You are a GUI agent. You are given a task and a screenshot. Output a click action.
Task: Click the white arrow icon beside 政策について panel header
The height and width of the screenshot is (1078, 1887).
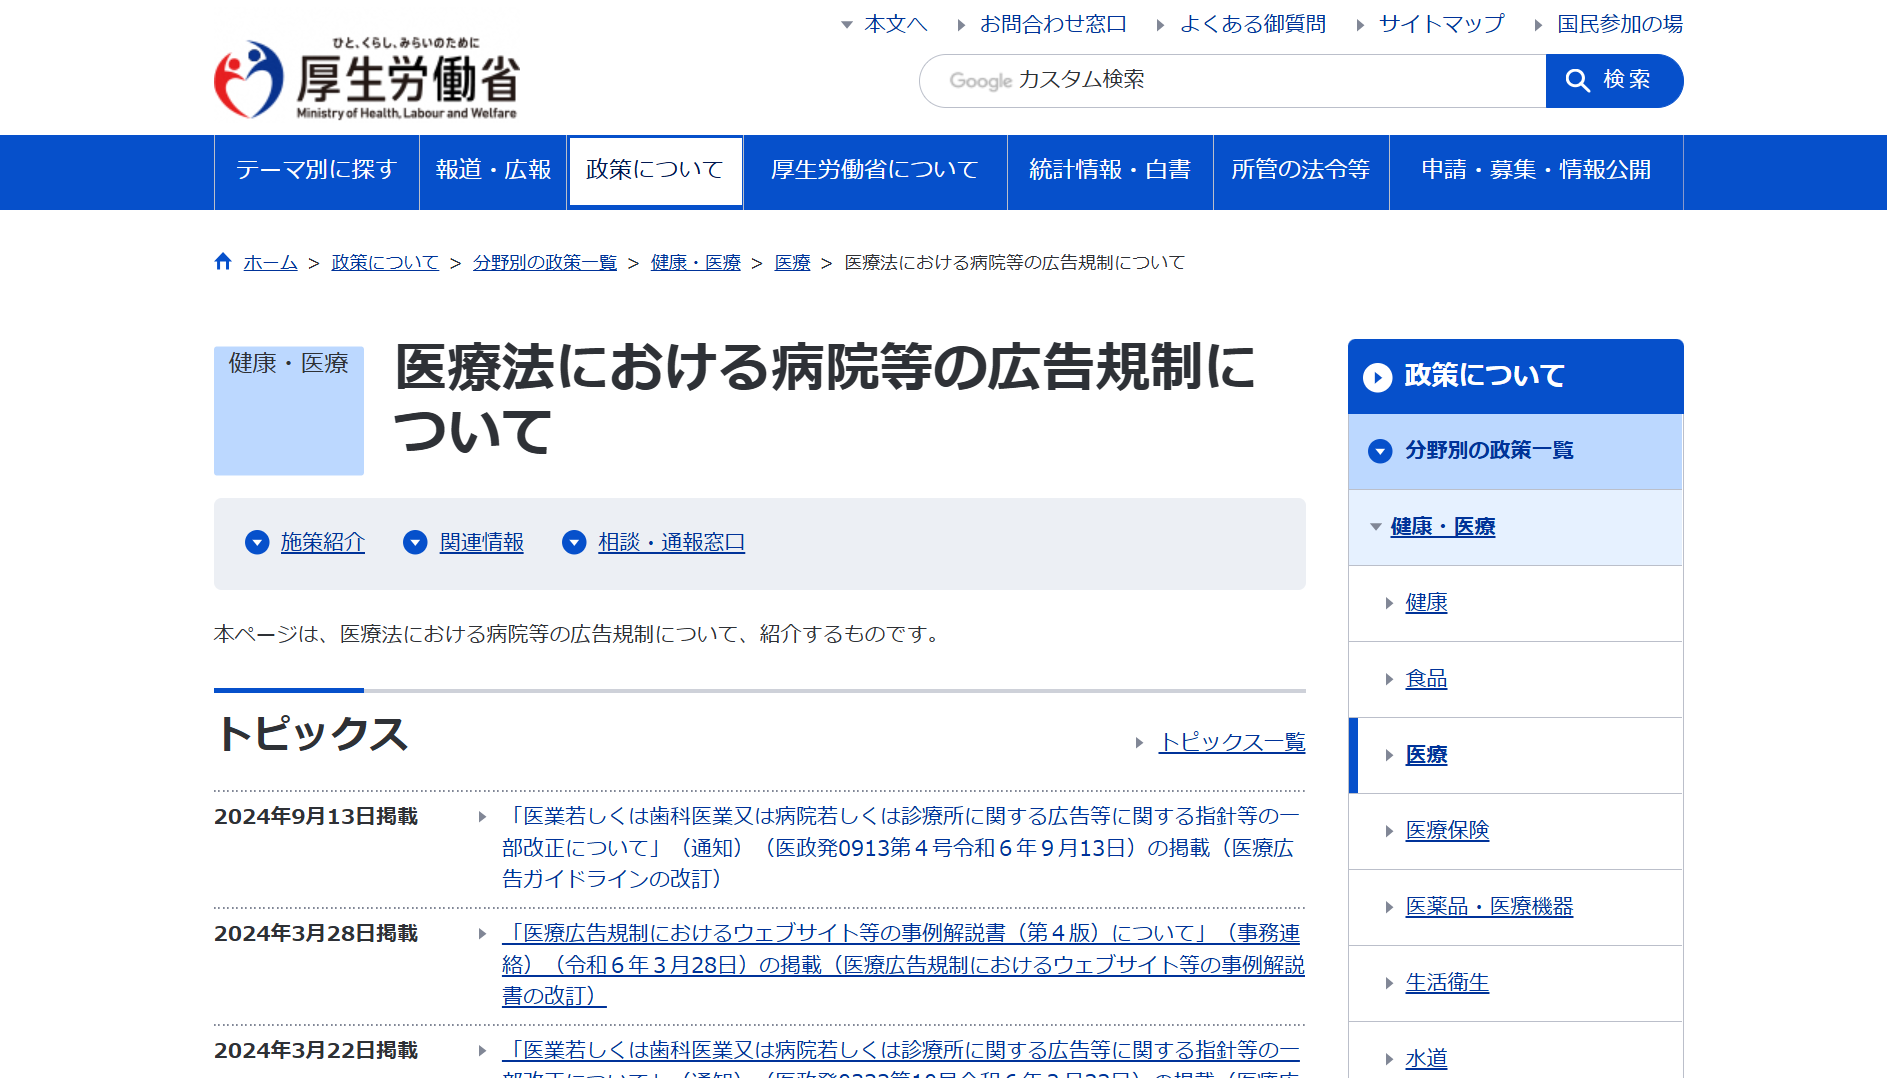(1378, 377)
